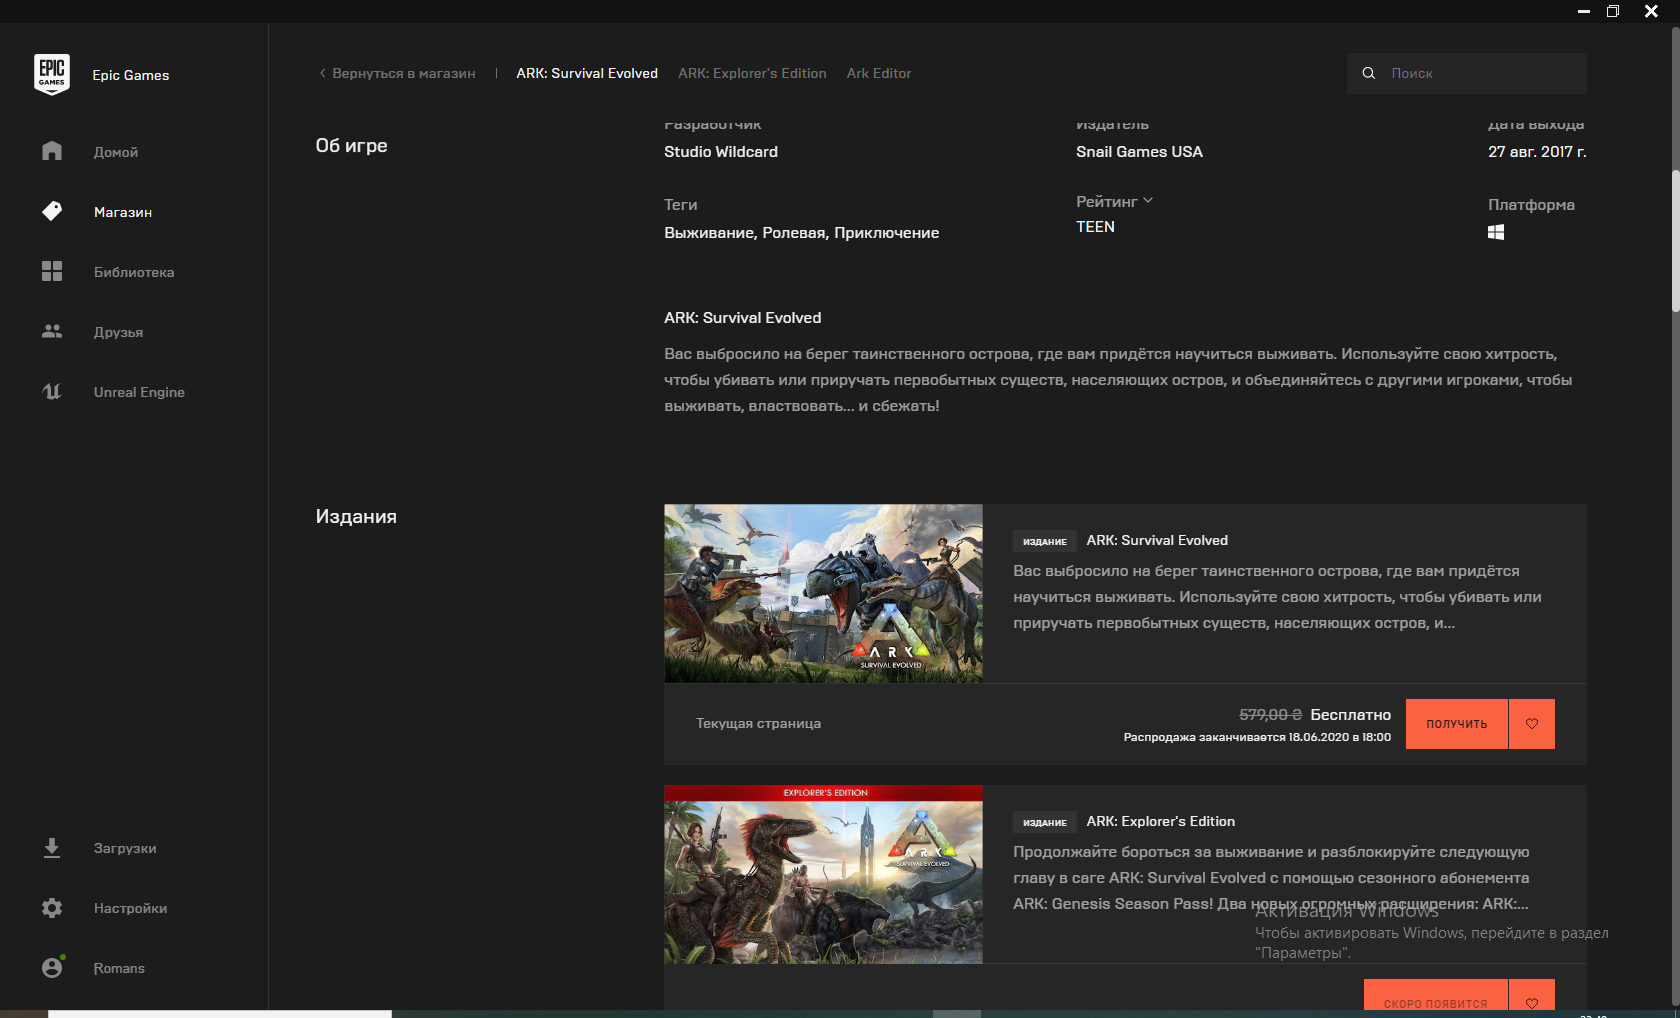Open Настройки in sidebar

click(x=130, y=908)
